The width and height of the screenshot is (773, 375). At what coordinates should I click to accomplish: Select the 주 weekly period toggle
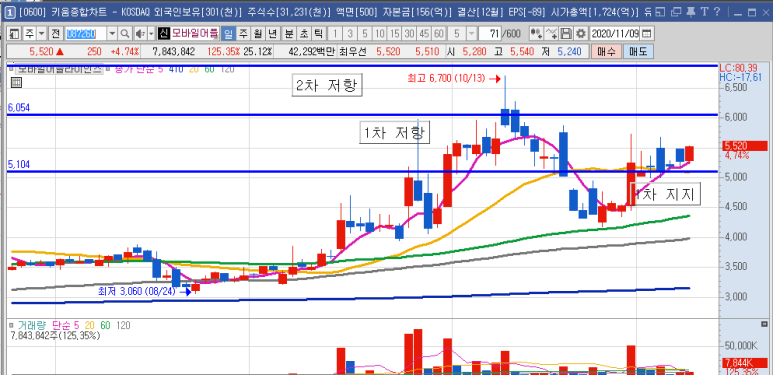243,34
